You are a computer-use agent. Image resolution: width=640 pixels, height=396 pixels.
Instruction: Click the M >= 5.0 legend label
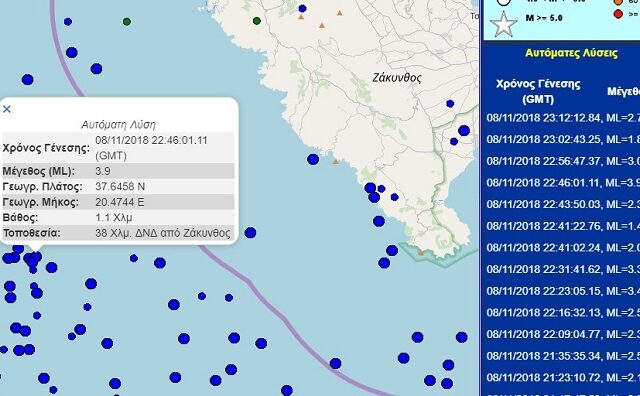coord(544,18)
